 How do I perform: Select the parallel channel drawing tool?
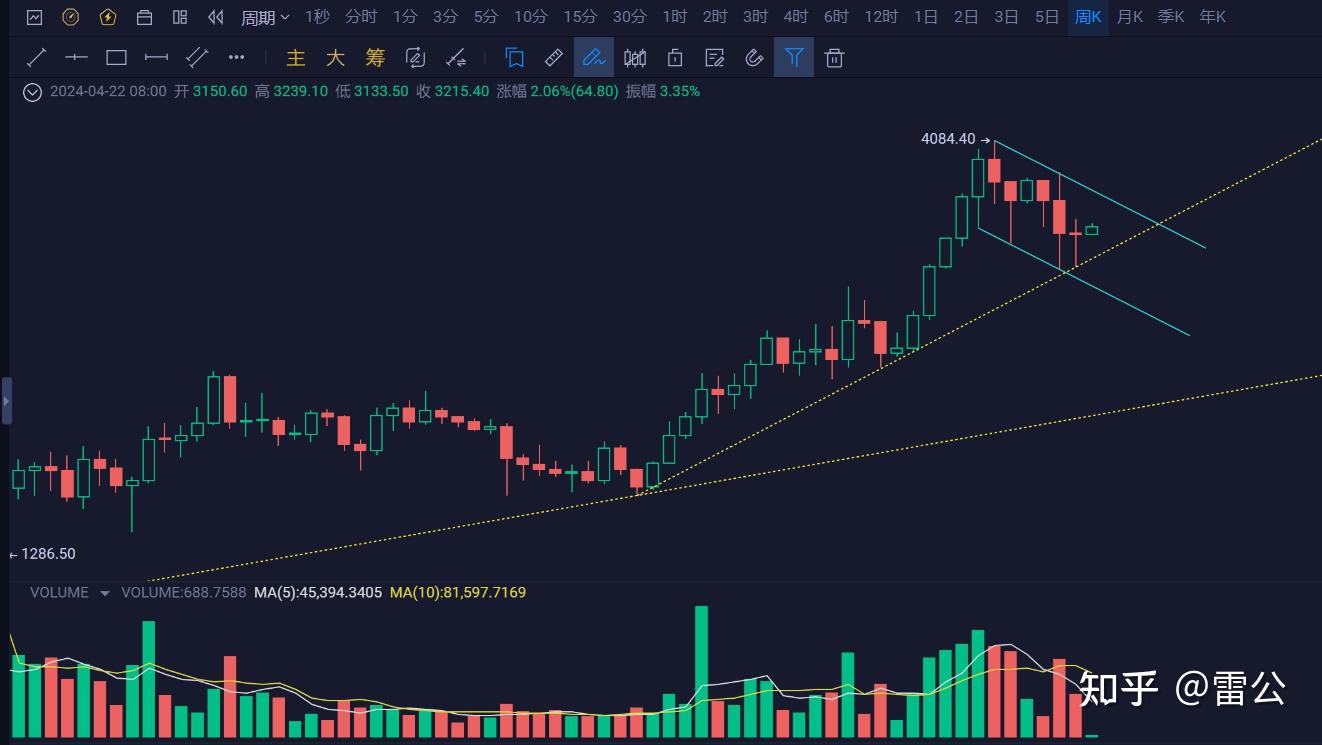tap(197, 58)
